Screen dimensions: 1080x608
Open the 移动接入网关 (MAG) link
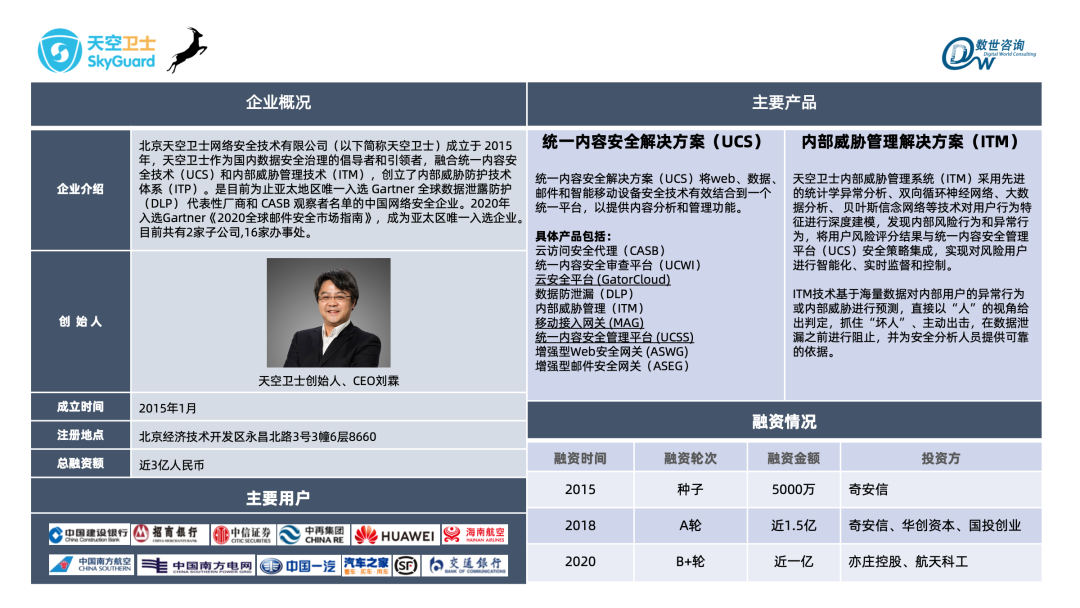pyautogui.click(x=590, y=323)
